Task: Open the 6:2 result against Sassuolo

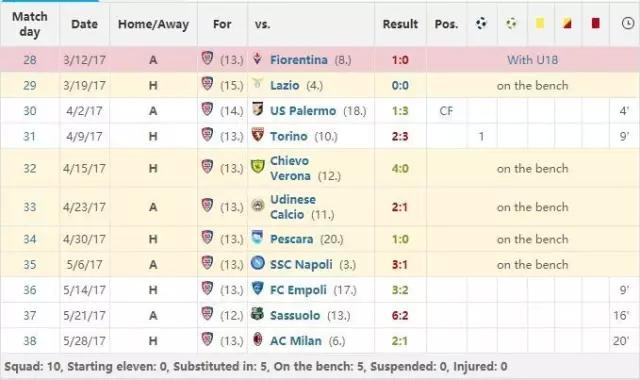Action: [400, 315]
